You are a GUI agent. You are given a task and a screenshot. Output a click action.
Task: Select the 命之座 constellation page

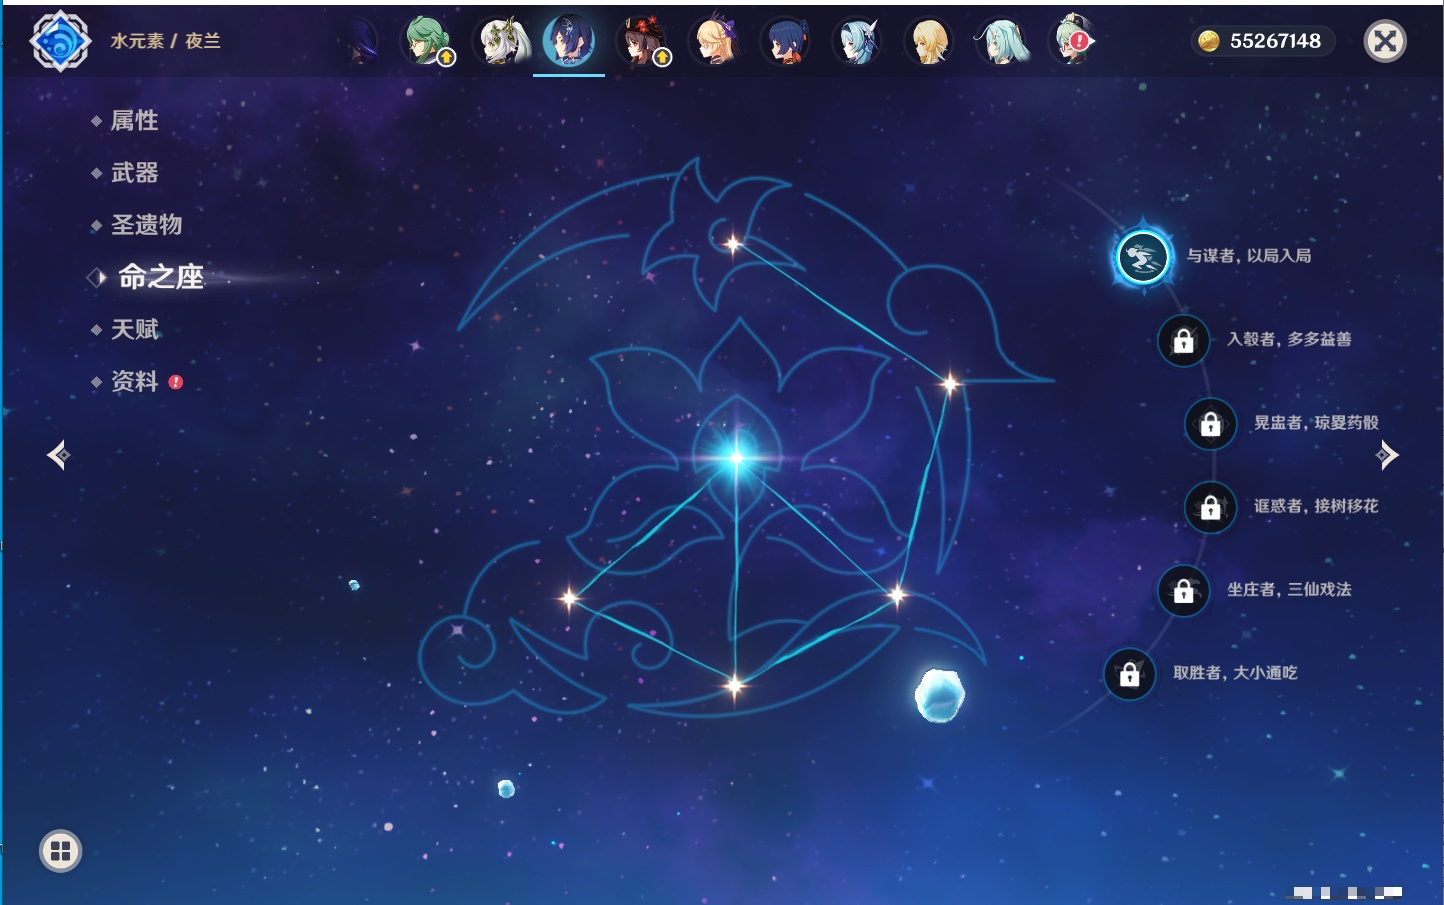[160, 277]
